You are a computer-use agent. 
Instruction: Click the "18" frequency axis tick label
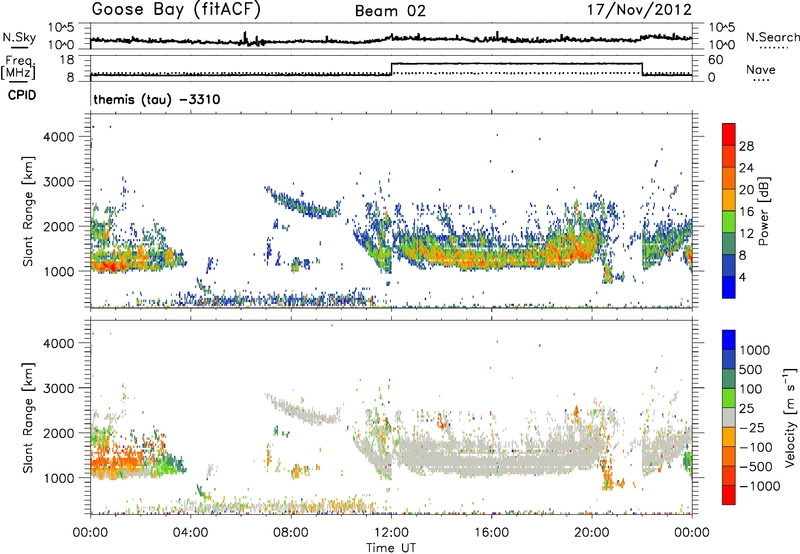pos(67,60)
